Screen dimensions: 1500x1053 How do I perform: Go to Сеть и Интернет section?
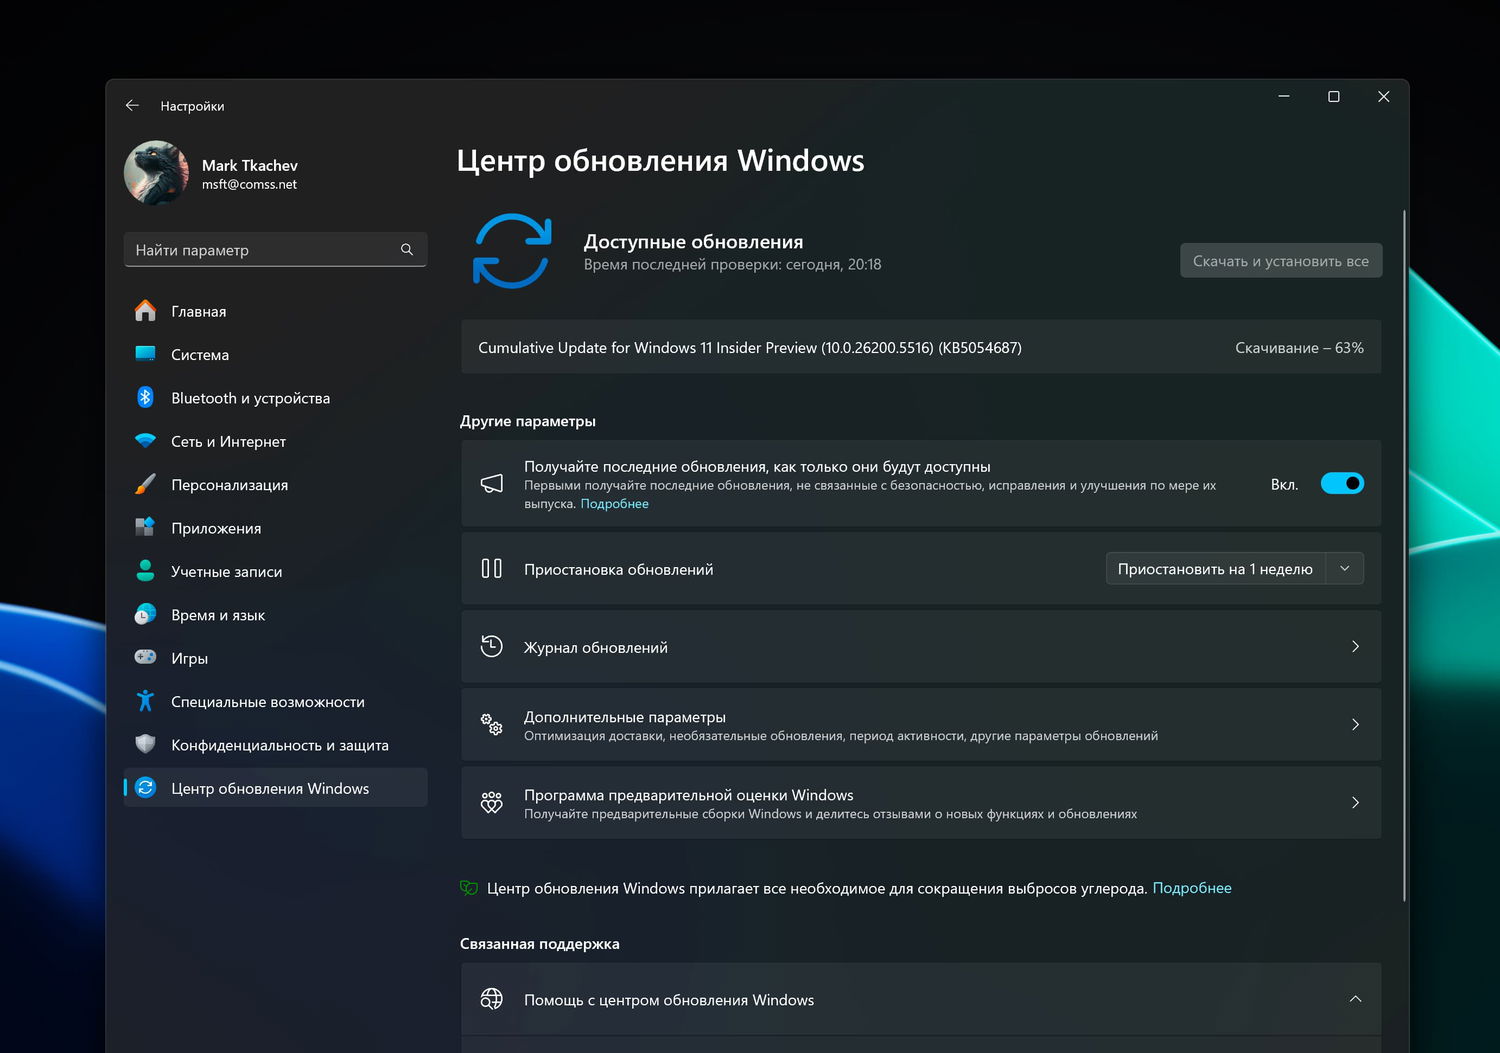(x=228, y=442)
